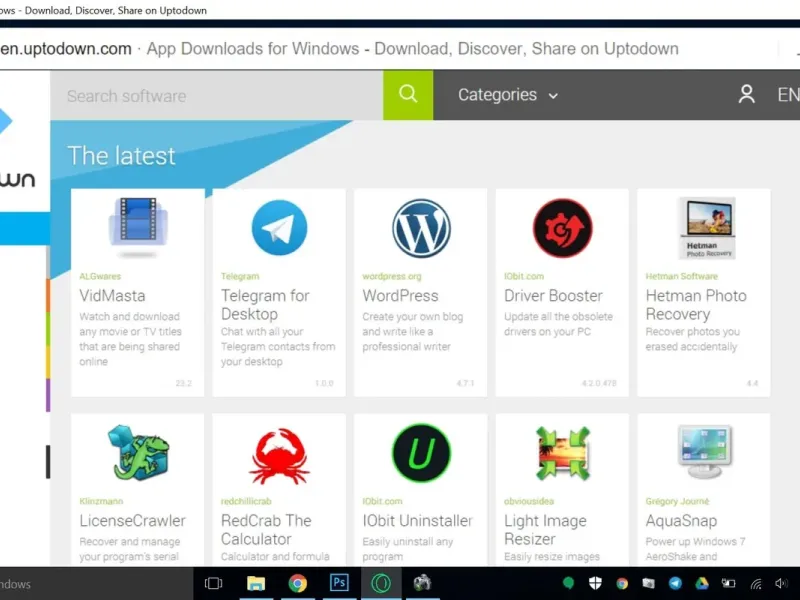
Task: Click the Hetman Software developer link
Action: 682,276
